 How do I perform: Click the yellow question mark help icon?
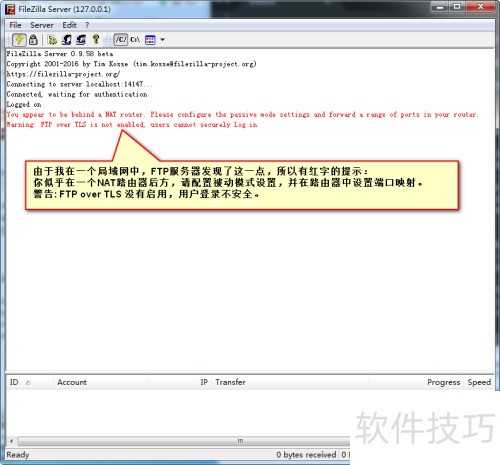coord(96,40)
